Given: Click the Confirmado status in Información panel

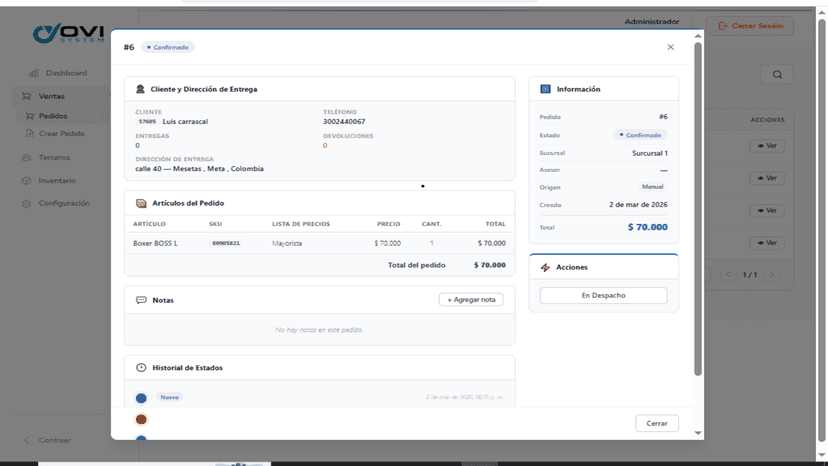Looking at the screenshot, I should click(x=640, y=135).
